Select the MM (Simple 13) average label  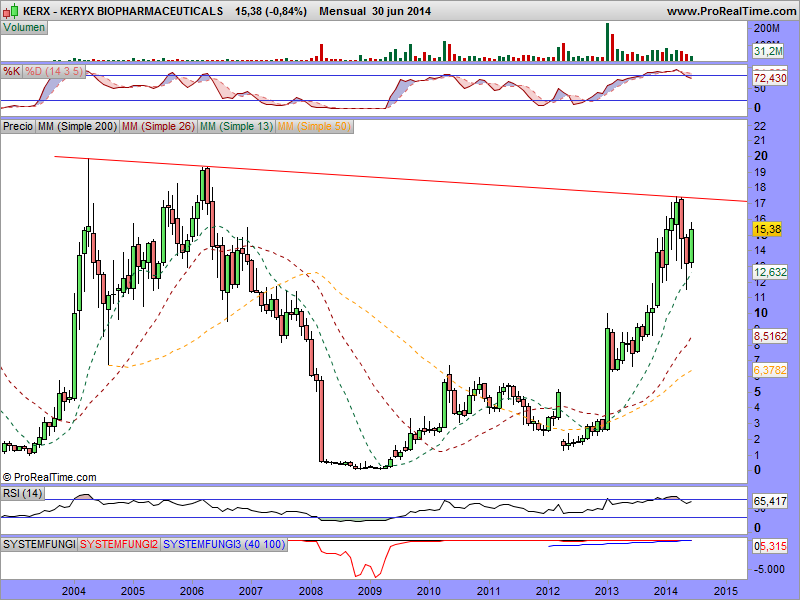(x=236, y=126)
